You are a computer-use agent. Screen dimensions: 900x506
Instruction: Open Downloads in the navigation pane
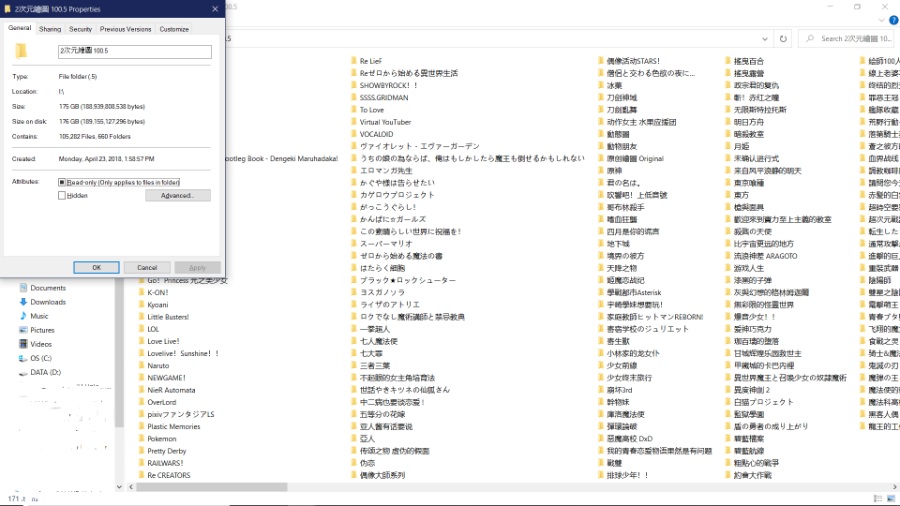pyautogui.click(x=48, y=302)
